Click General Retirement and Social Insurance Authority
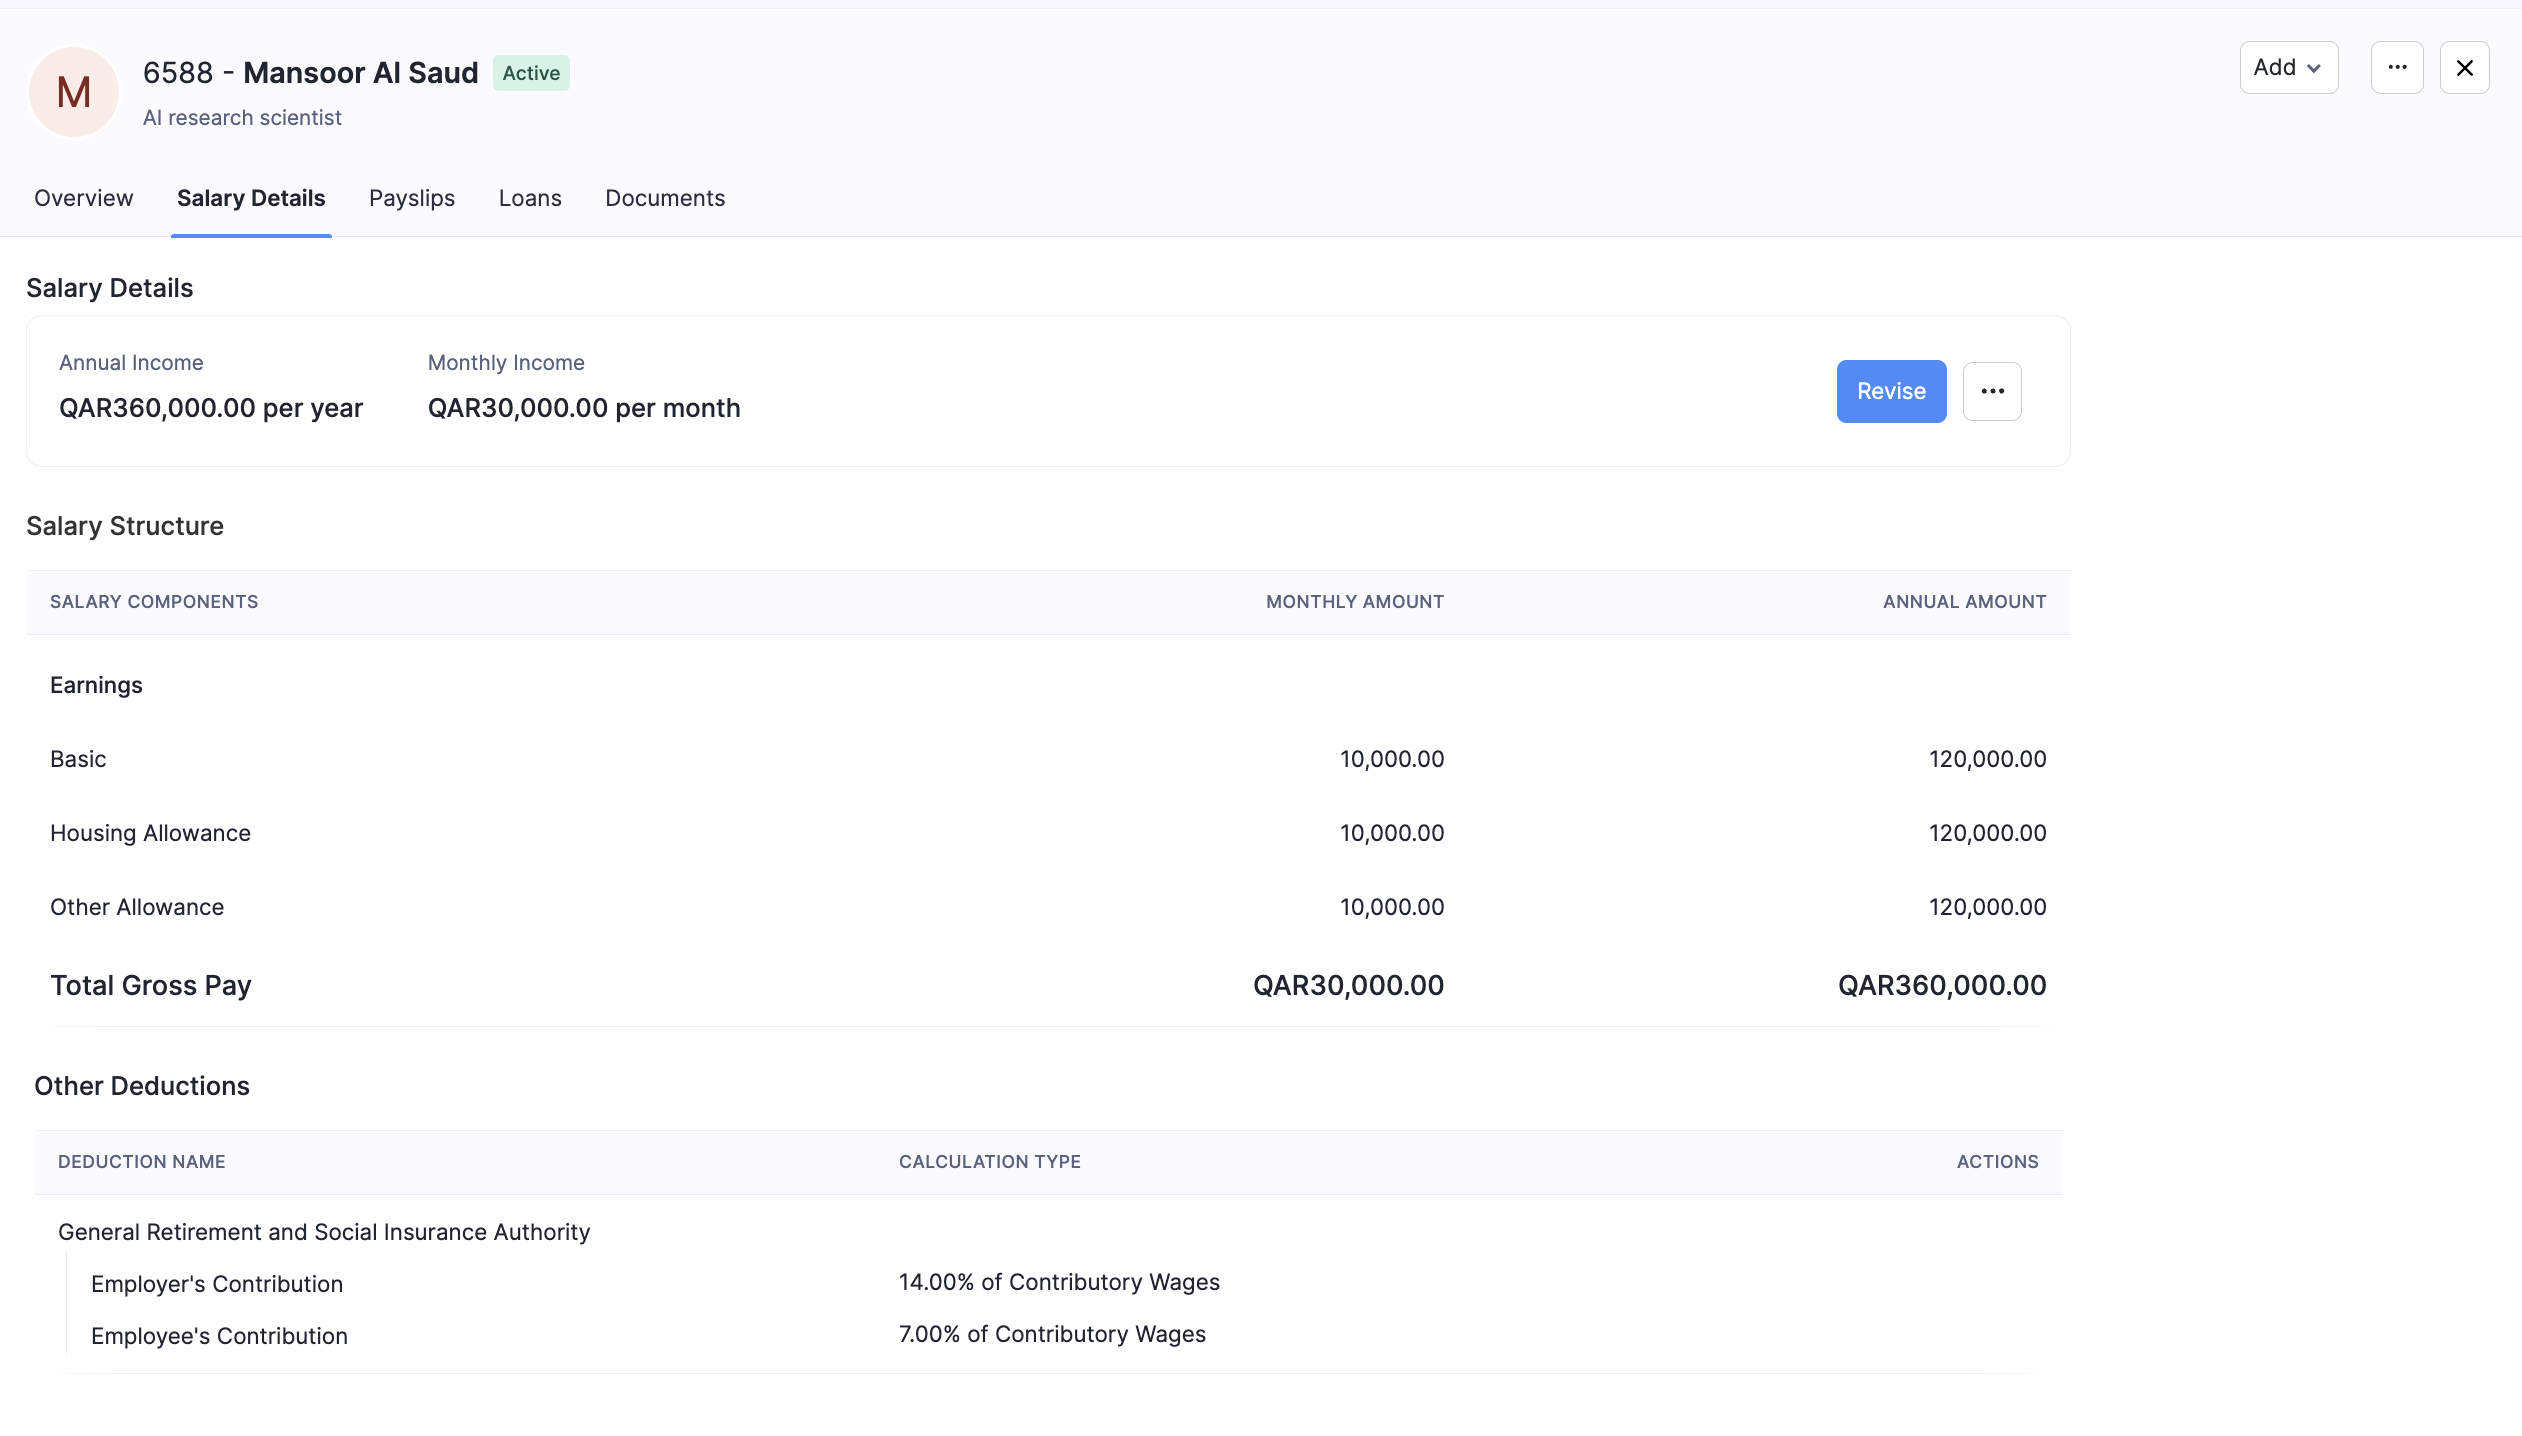The height and width of the screenshot is (1436, 2522). point(324,1232)
